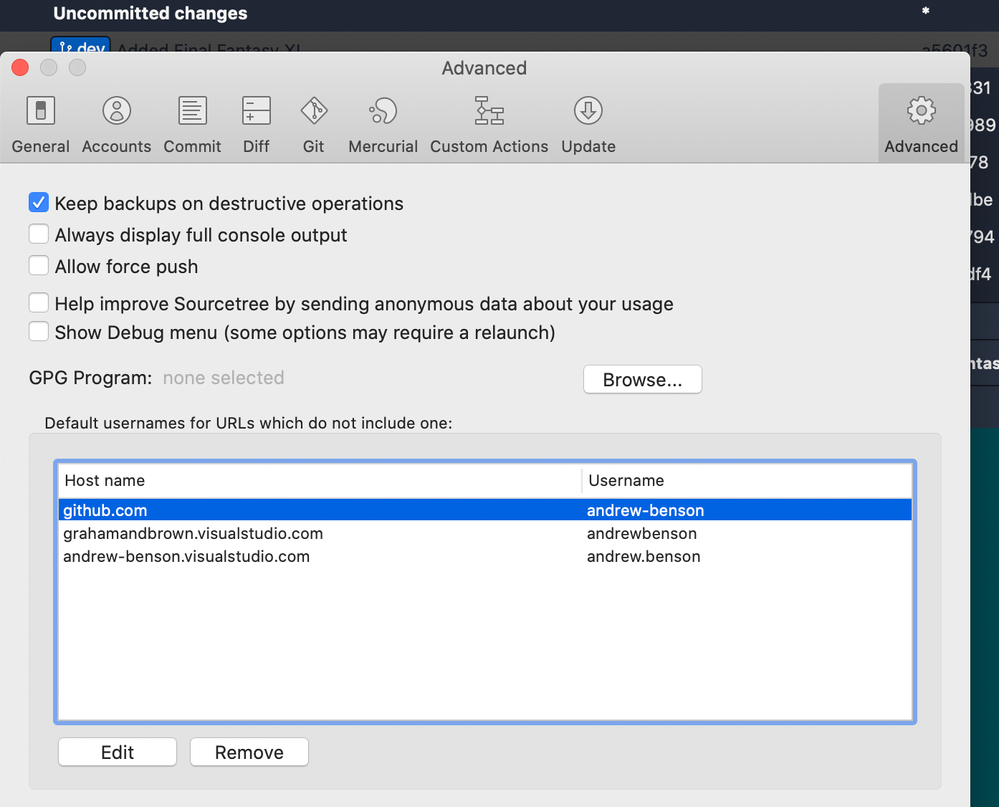
Task: Click Remove button for selected host
Action: click(x=249, y=752)
